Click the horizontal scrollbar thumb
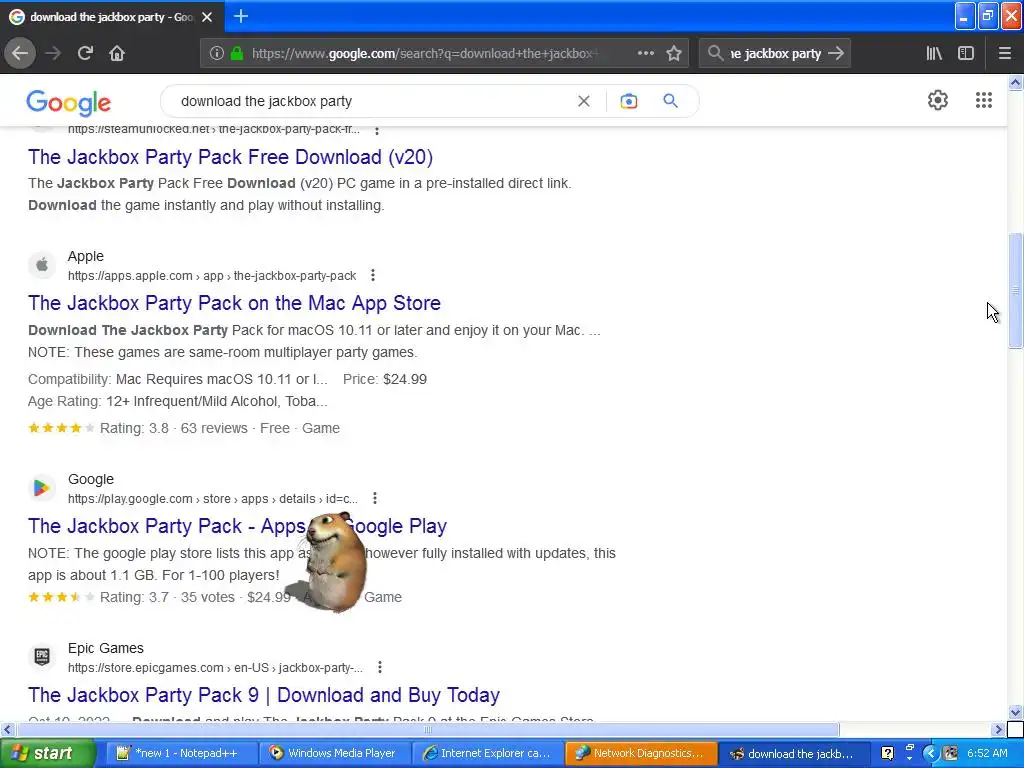The height and width of the screenshot is (768, 1024). (x=428, y=729)
